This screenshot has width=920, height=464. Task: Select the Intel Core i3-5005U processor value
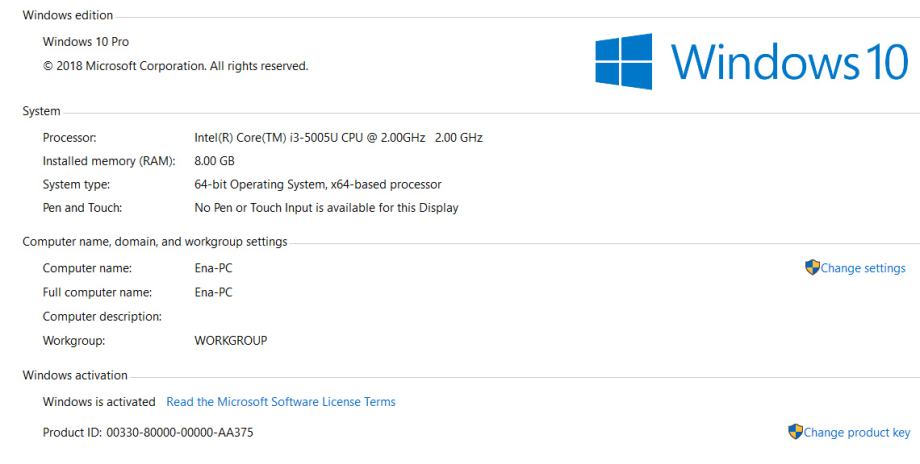point(338,137)
